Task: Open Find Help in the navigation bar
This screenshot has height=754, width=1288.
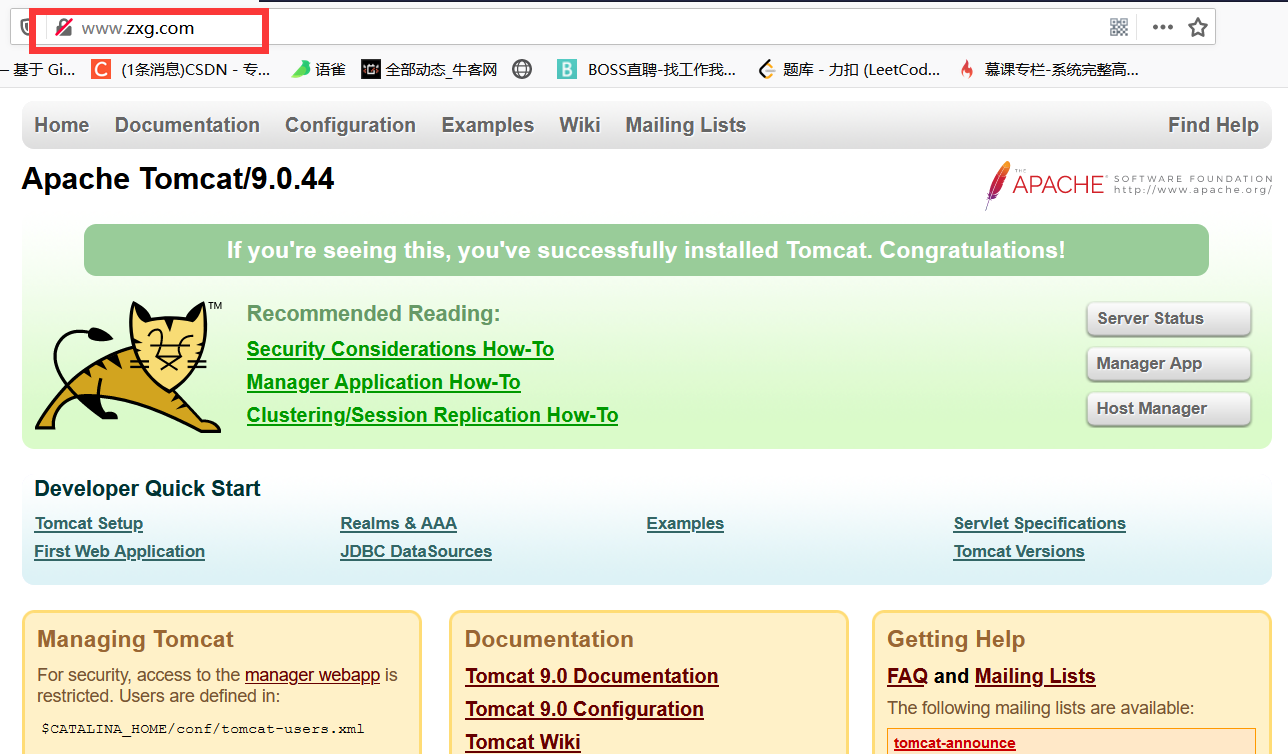Action: [1213, 125]
